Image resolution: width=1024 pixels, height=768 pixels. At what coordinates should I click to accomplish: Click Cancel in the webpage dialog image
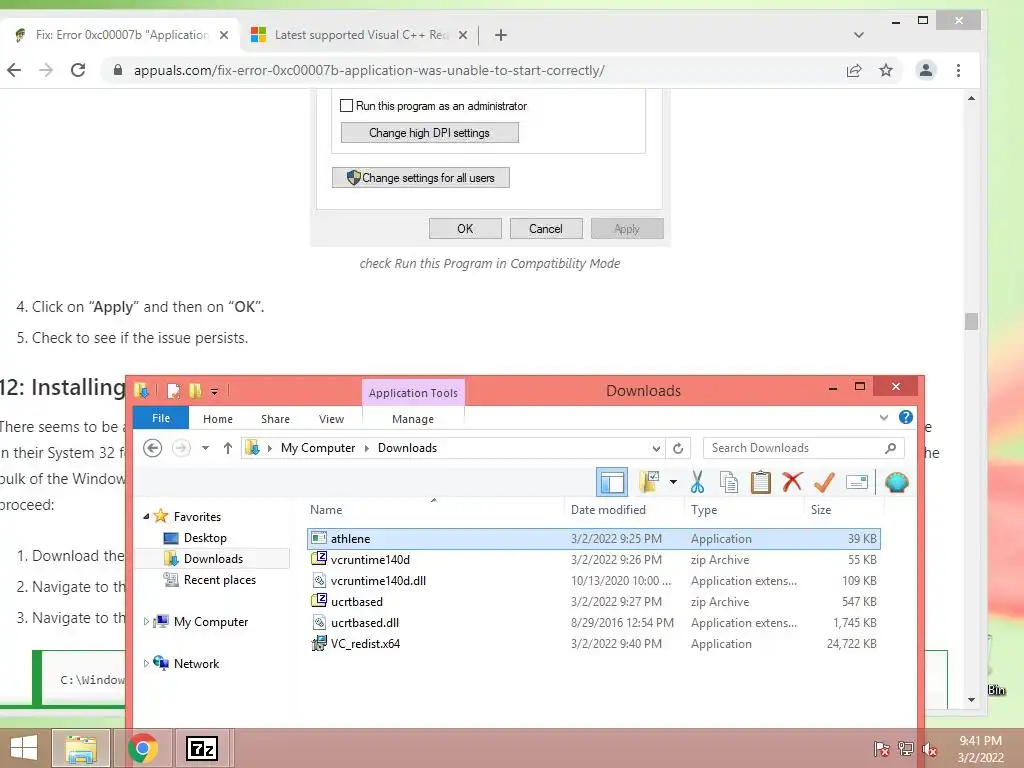coord(546,229)
